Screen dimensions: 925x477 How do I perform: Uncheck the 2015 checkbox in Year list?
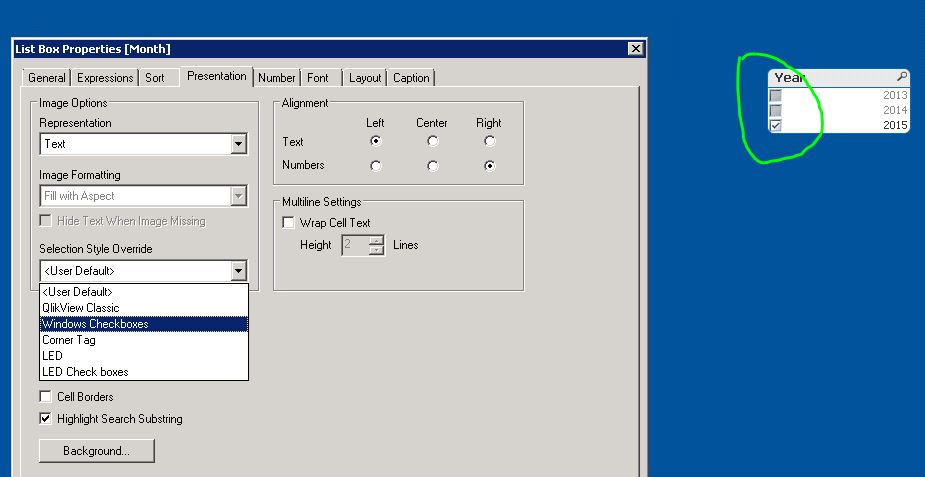tap(776, 125)
